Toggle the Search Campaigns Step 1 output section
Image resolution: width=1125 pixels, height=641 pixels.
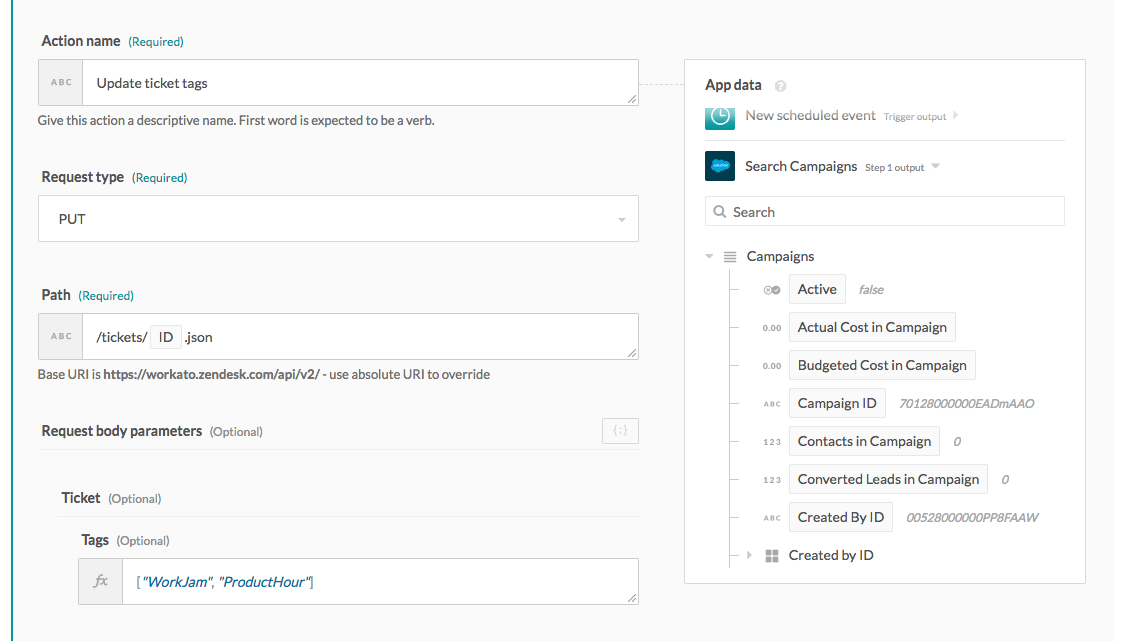(936, 166)
